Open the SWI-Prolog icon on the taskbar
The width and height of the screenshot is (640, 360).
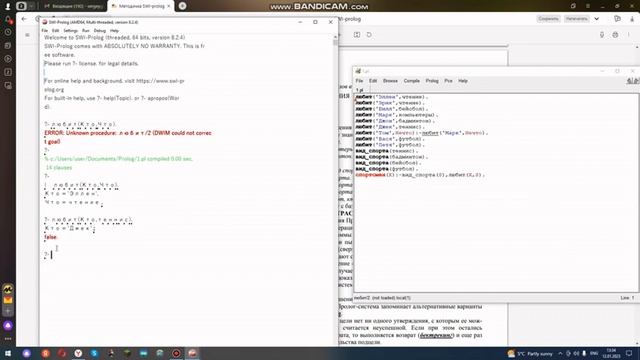(193, 353)
